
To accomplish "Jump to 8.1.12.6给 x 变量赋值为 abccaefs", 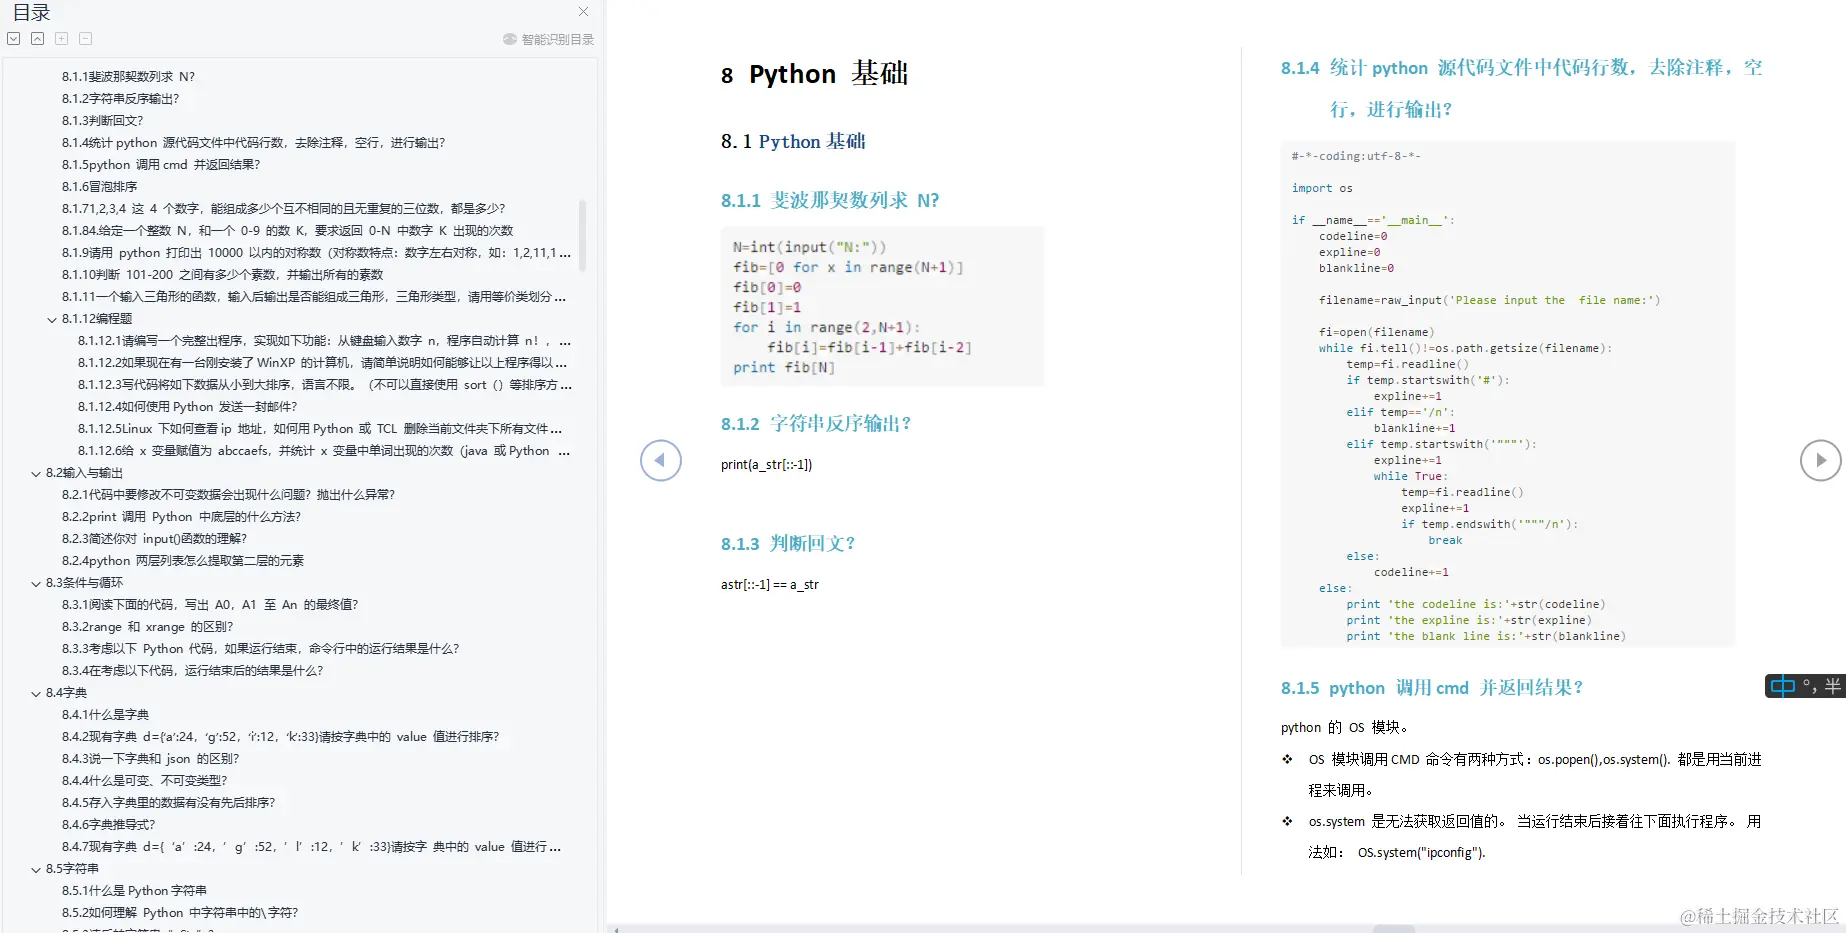I will [324, 451].
